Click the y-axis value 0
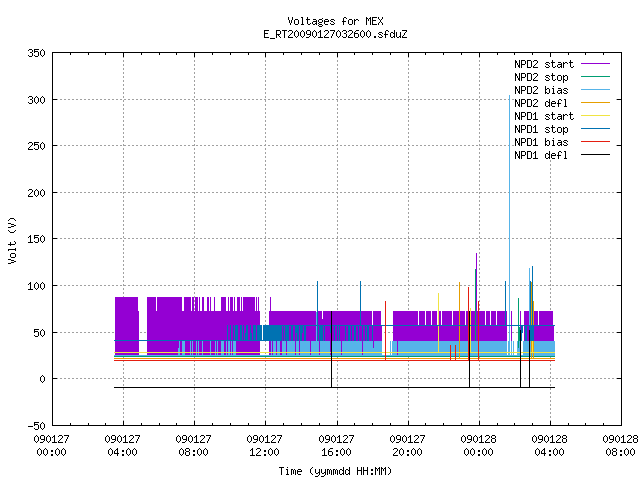640x480 pixels. [x=42, y=379]
